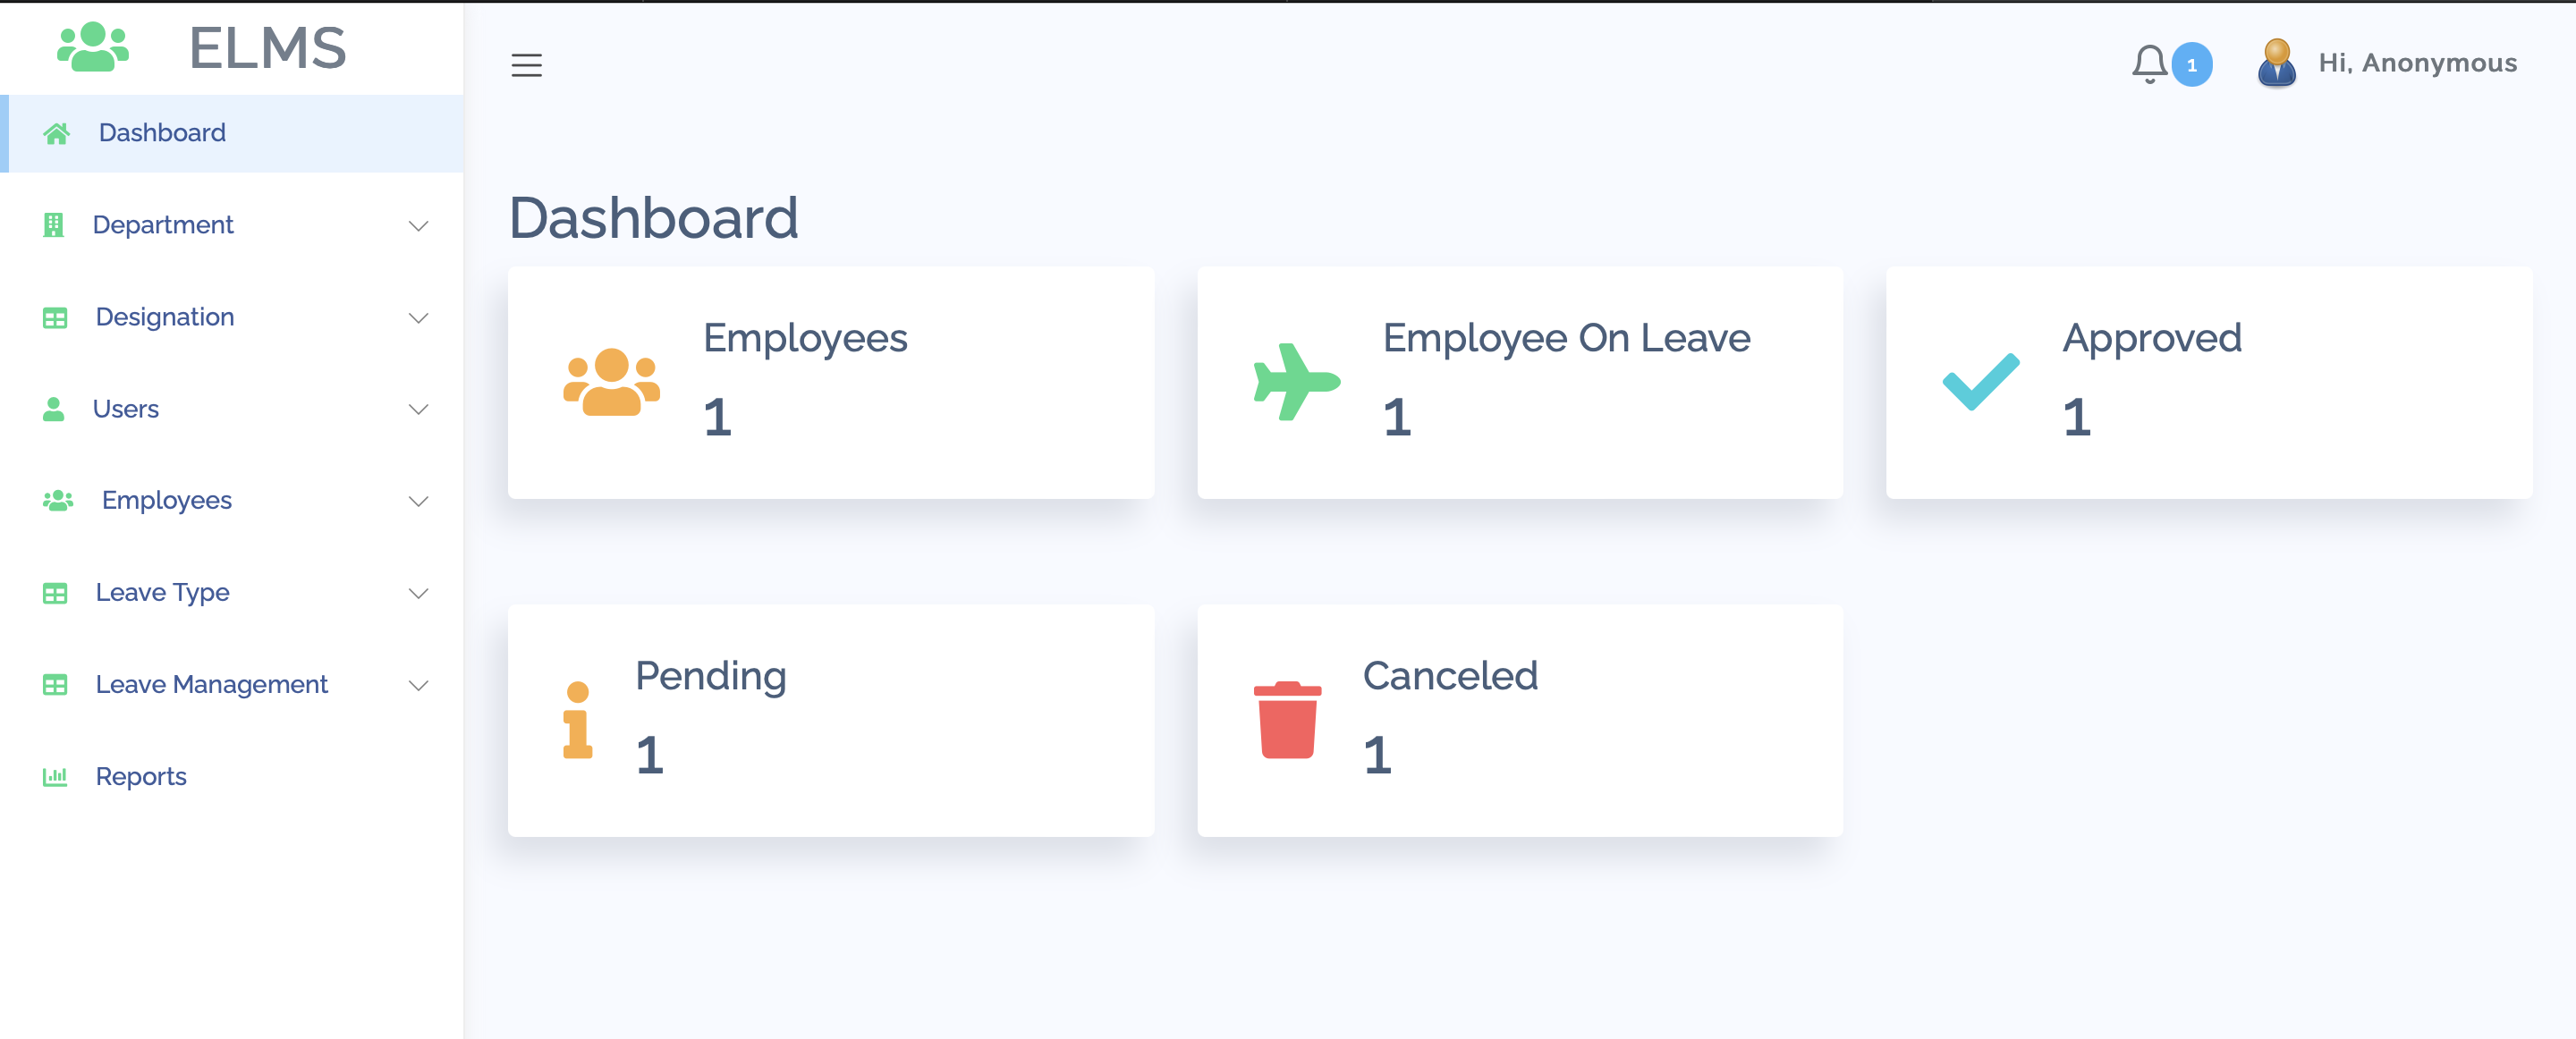The width and height of the screenshot is (2576, 1039).
Task: Toggle the sidebar with the hamburger icon
Action: (527, 65)
